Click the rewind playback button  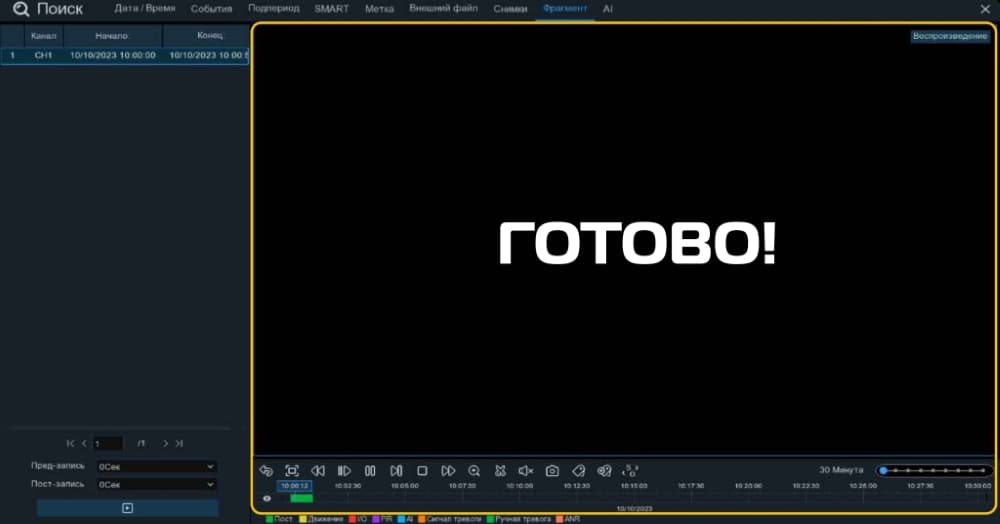[318, 470]
